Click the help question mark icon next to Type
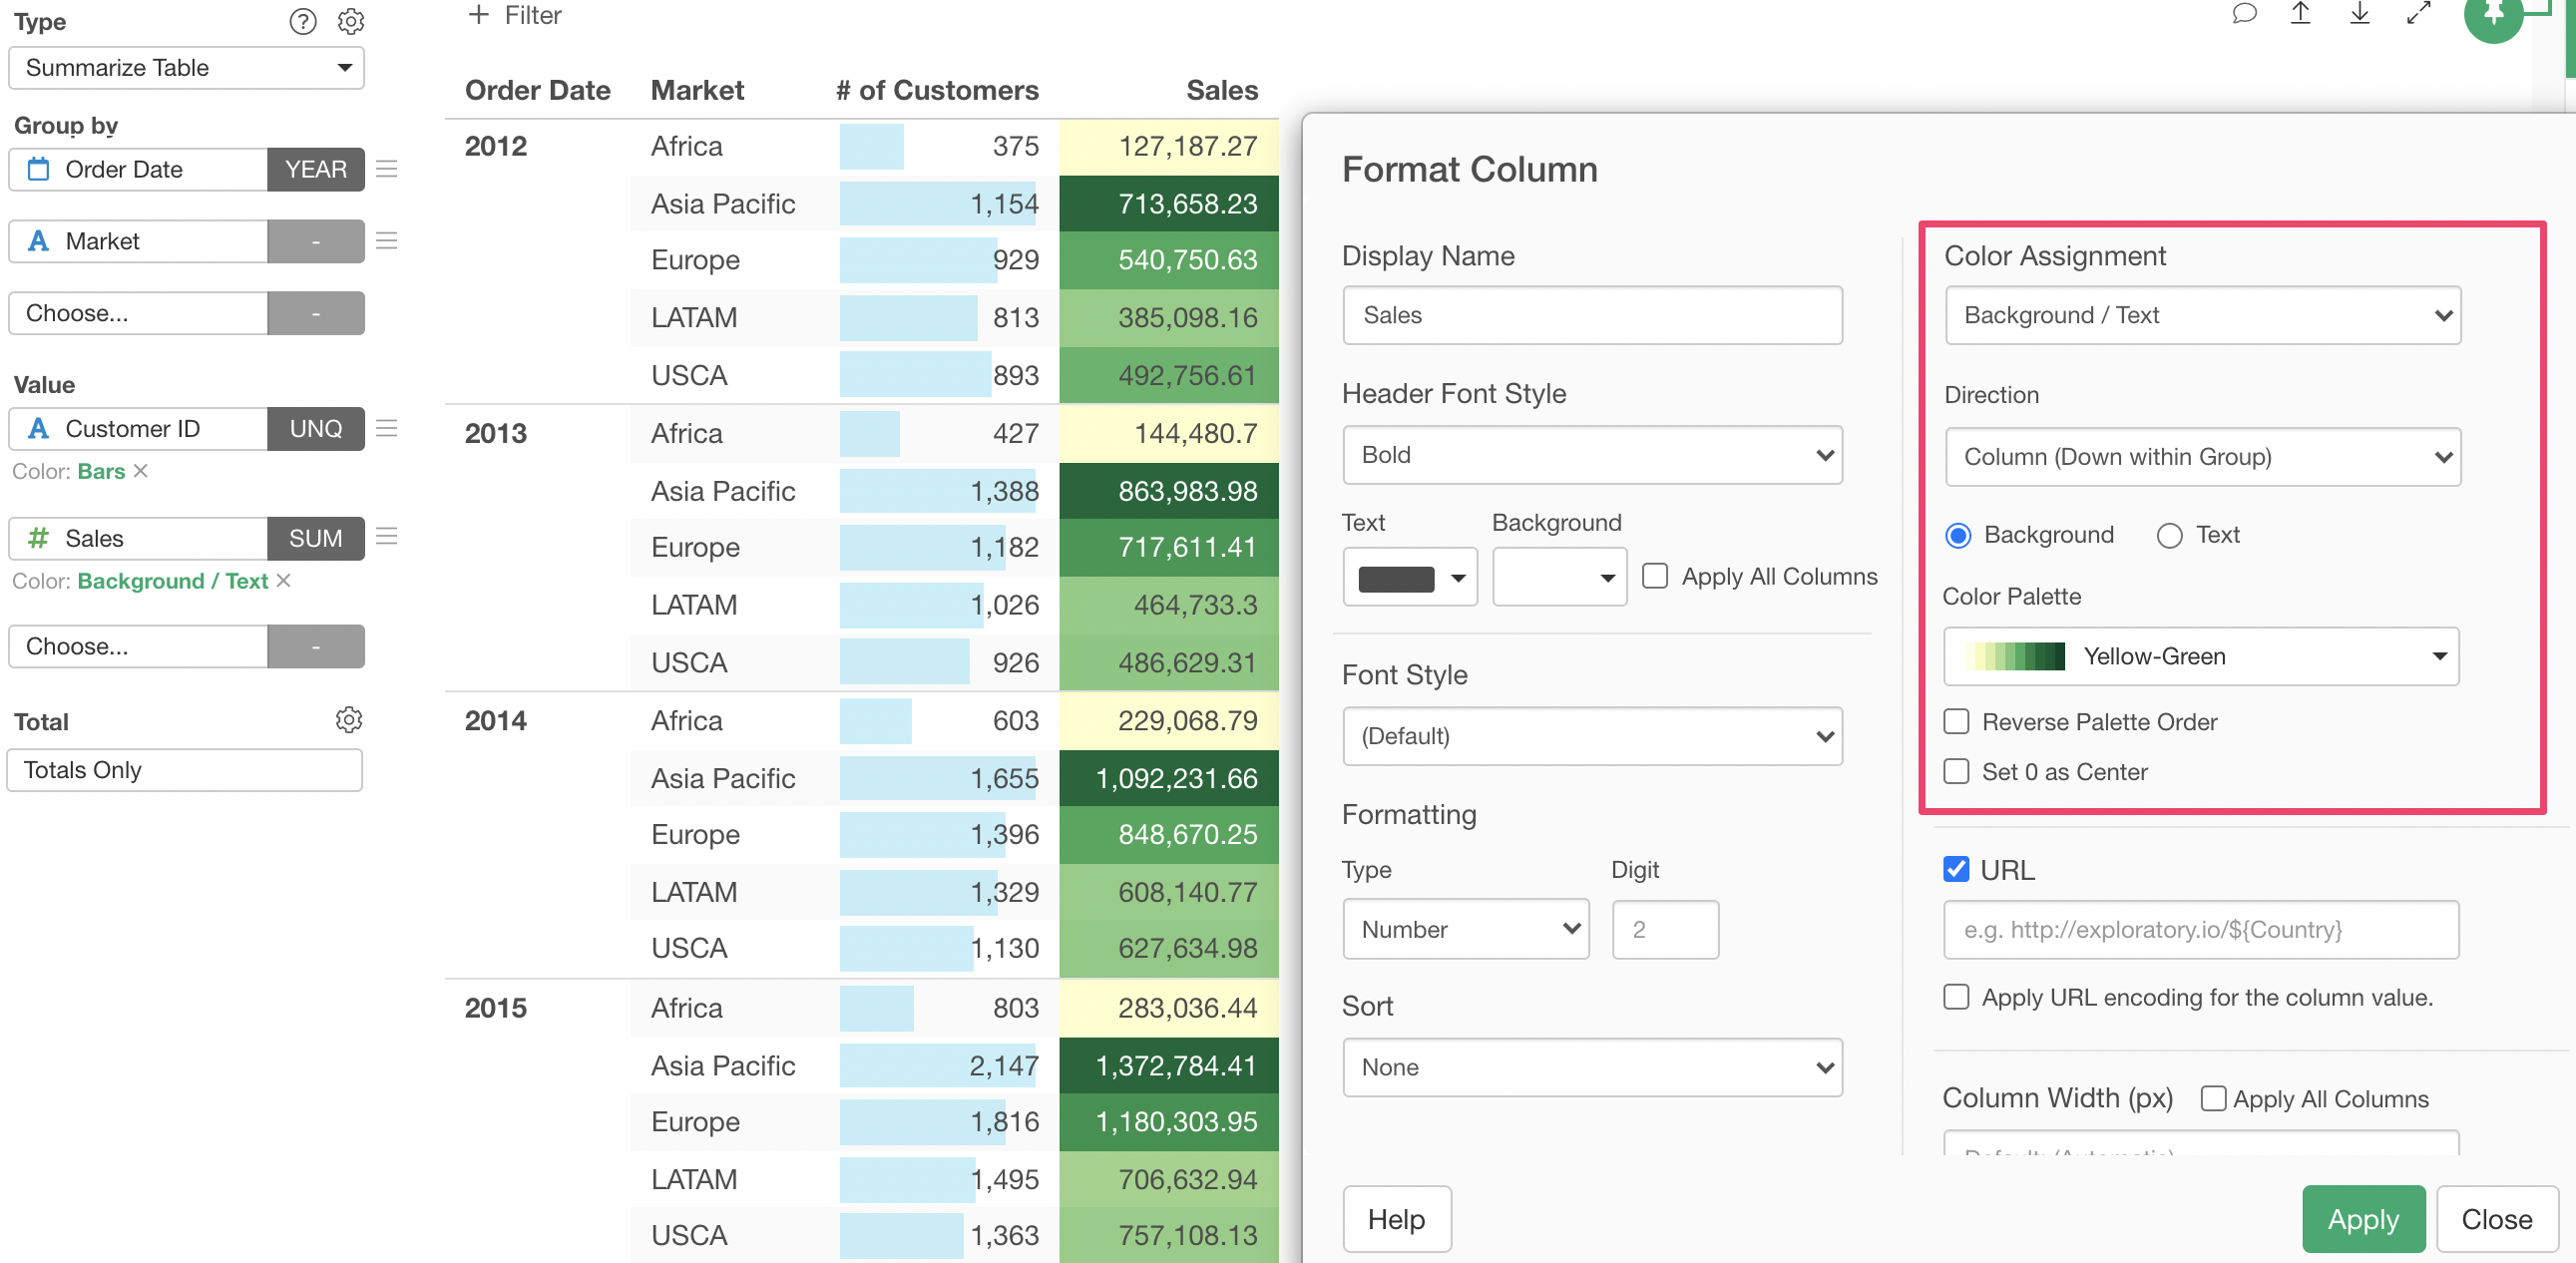2576x1263 pixels. pyautogui.click(x=302, y=21)
